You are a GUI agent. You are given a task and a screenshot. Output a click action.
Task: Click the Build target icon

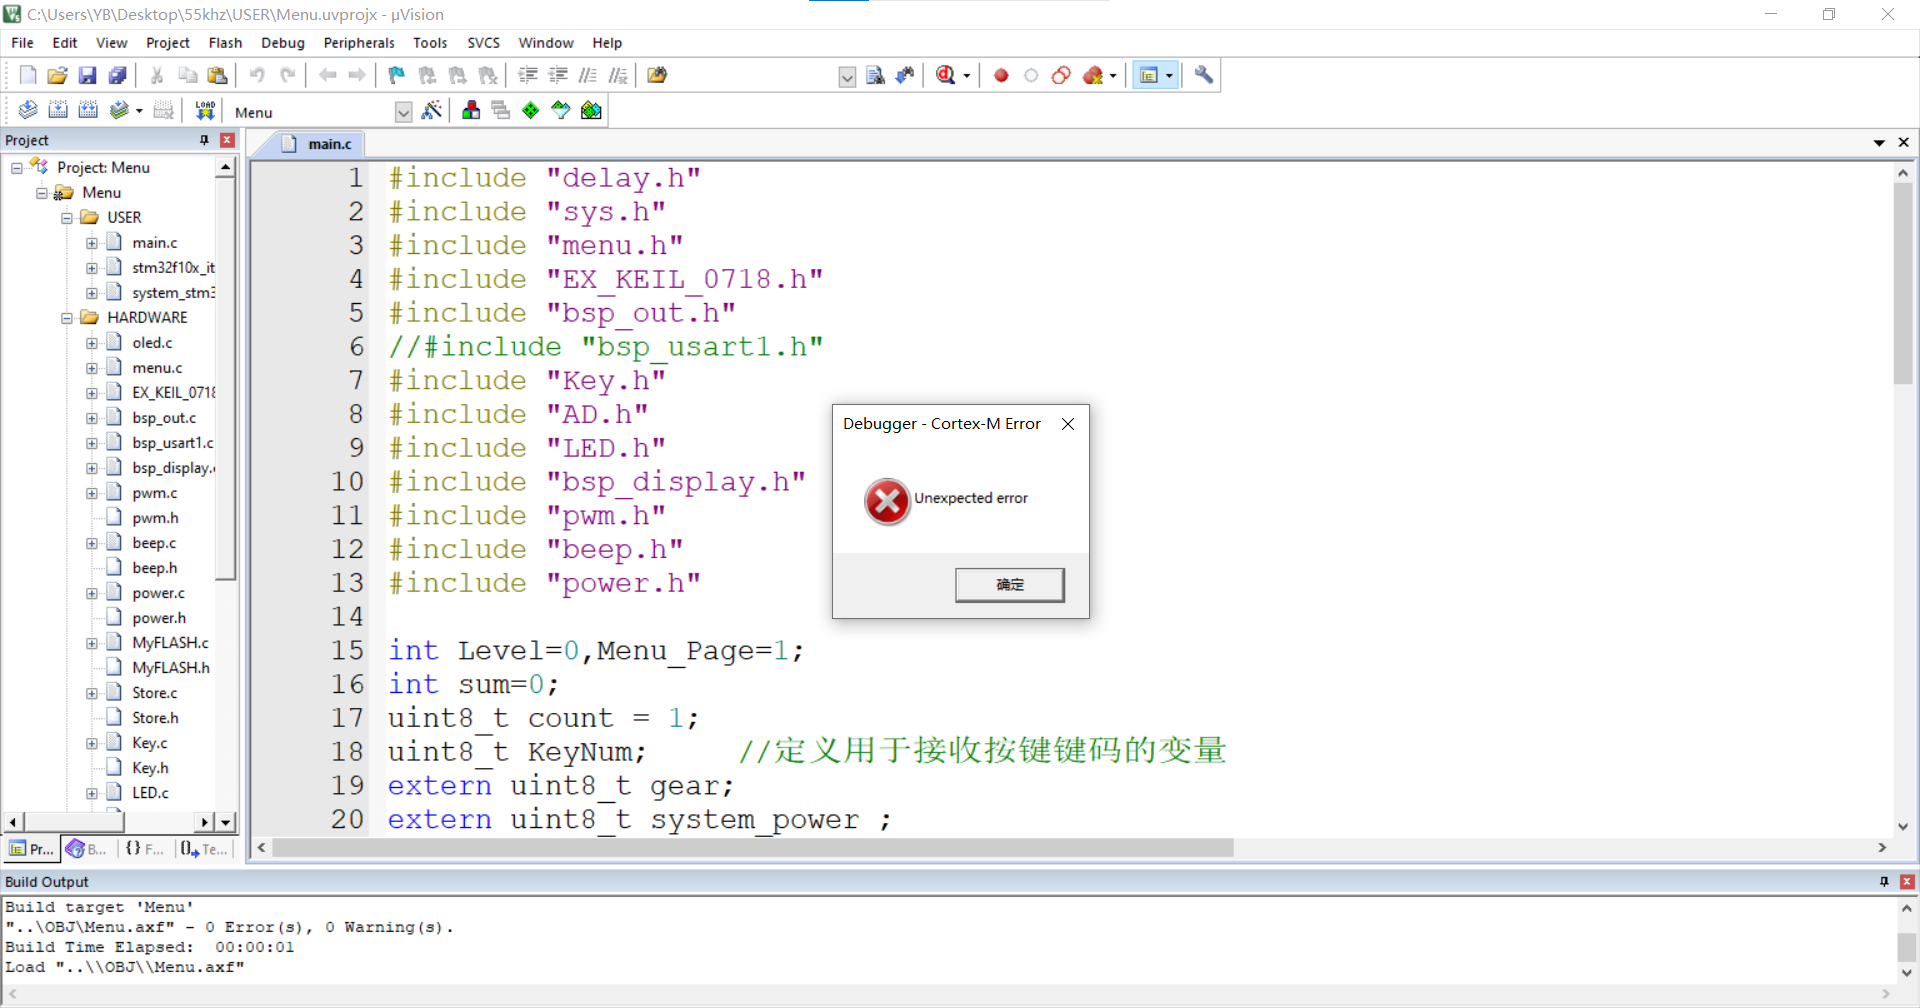coord(58,111)
